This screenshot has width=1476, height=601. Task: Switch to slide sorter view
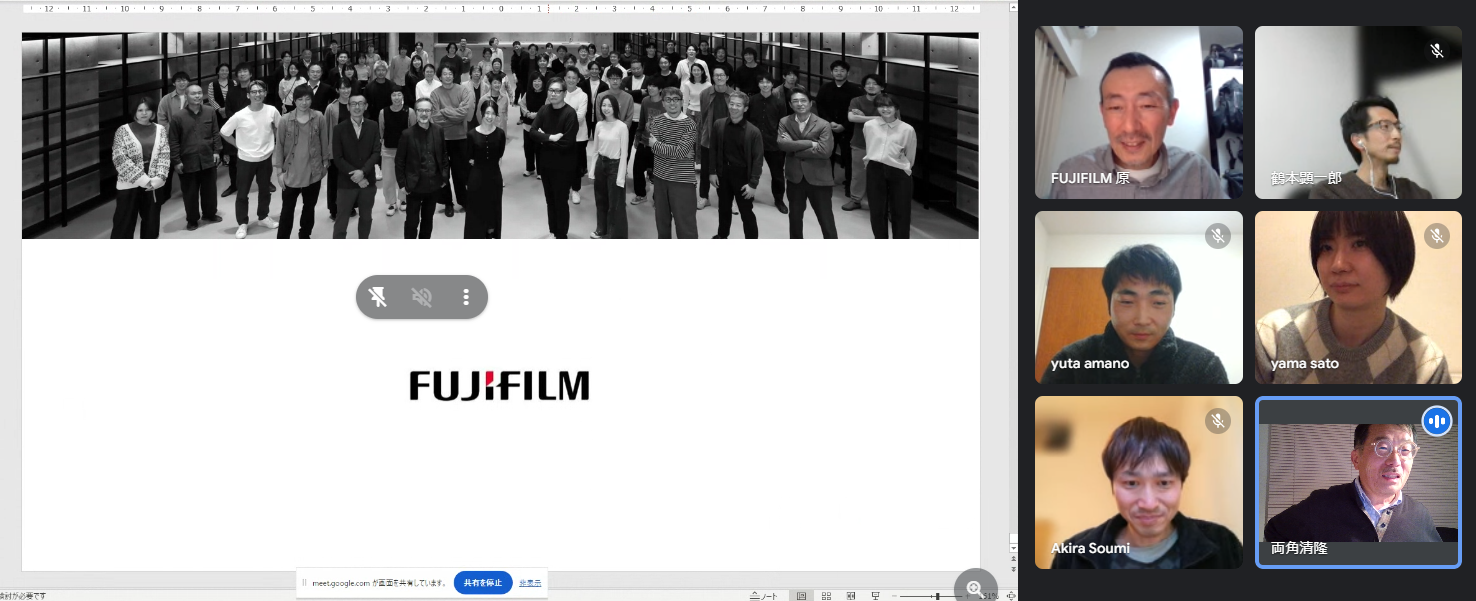pyautogui.click(x=826, y=596)
